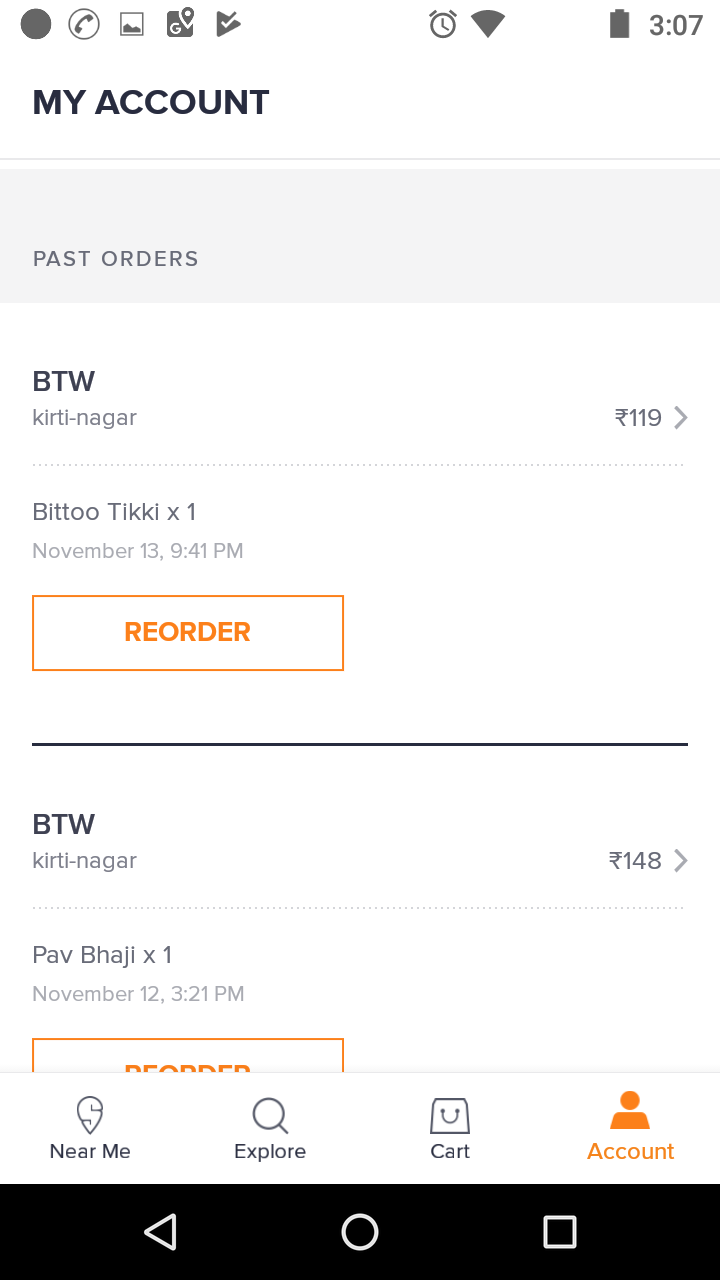Open the first BTW restaurant order
Screen dimensions: 720x1280
click(64, 381)
